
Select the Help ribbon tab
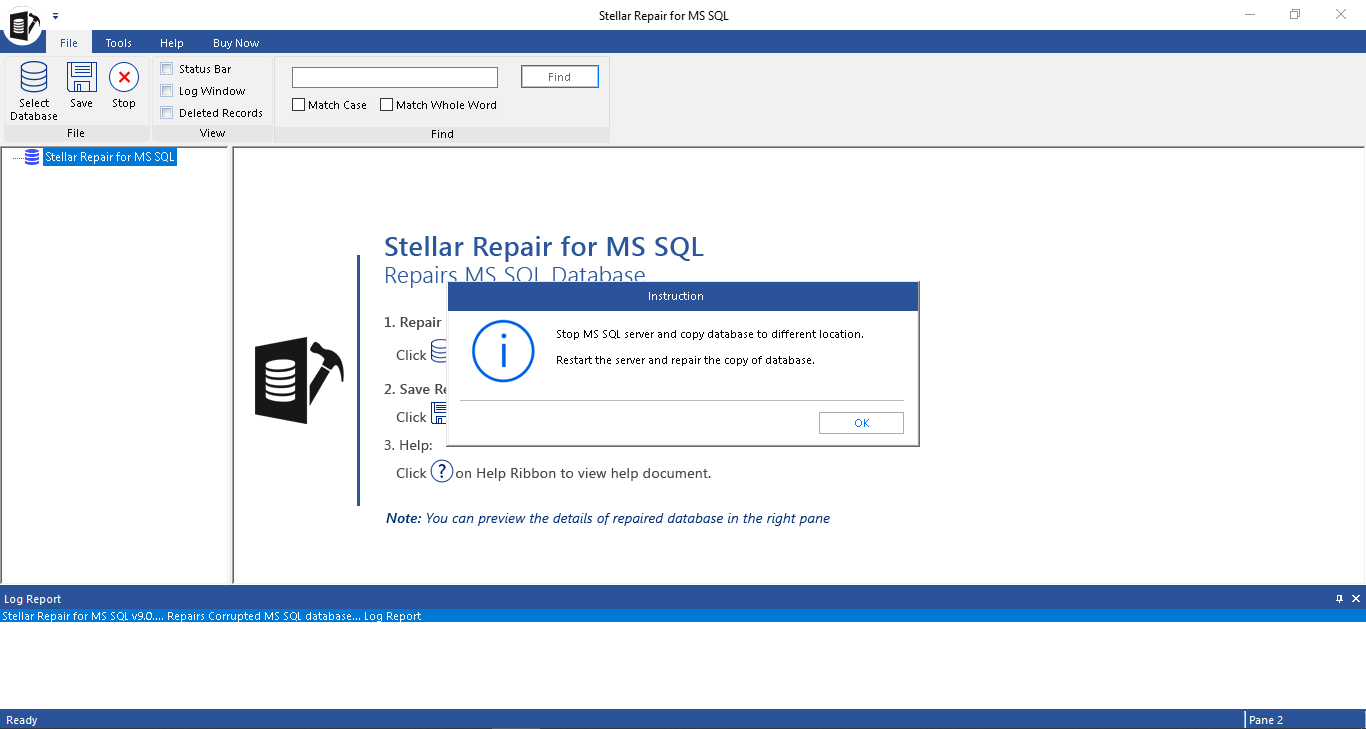click(171, 43)
